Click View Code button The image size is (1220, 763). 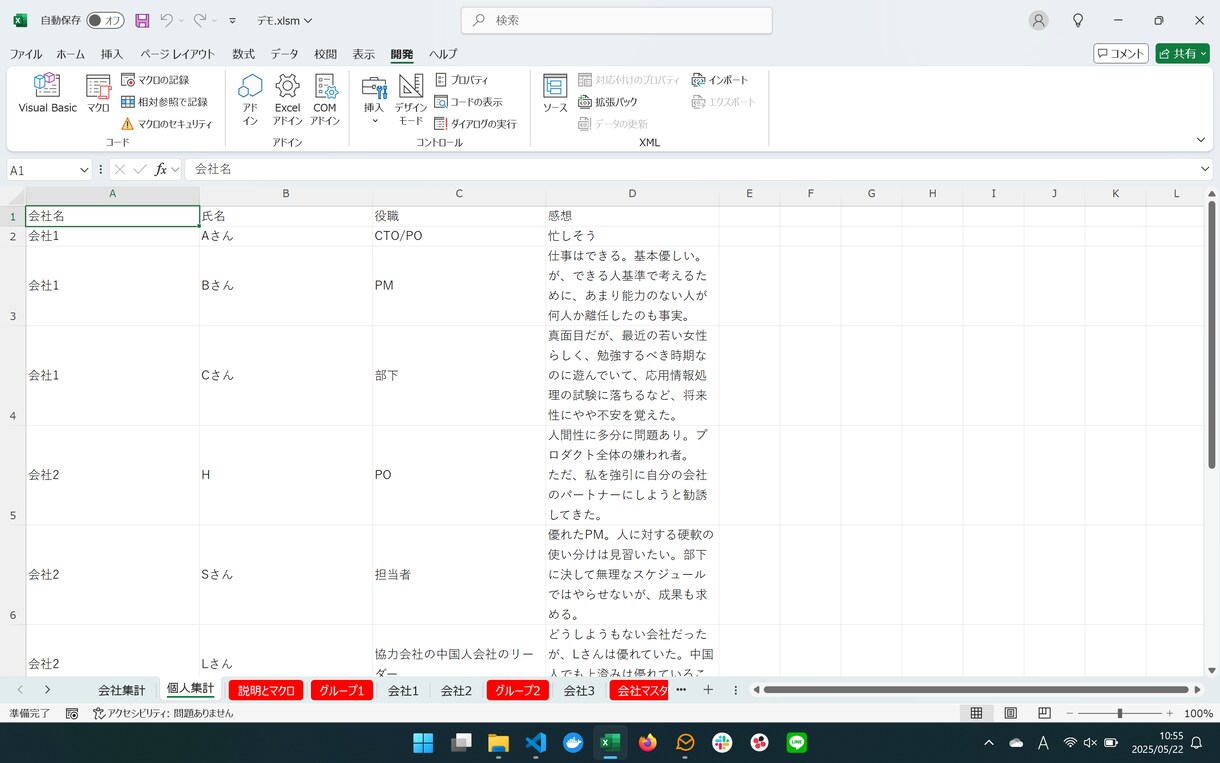[469, 102]
